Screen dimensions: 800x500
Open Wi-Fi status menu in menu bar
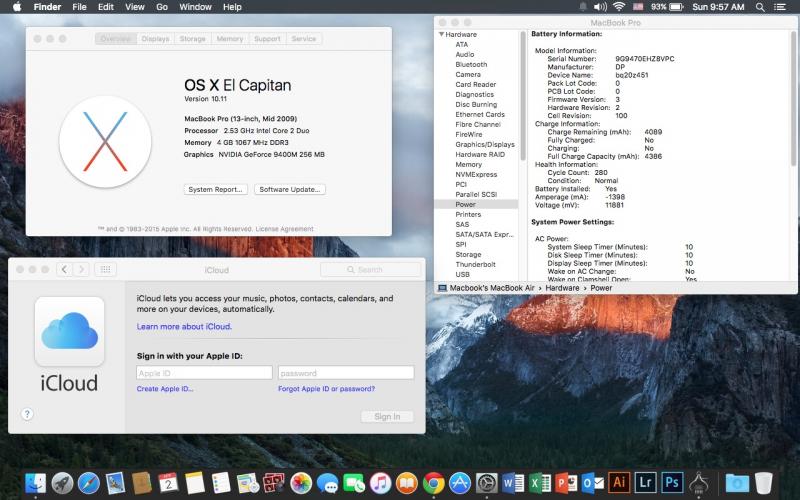[619, 7]
